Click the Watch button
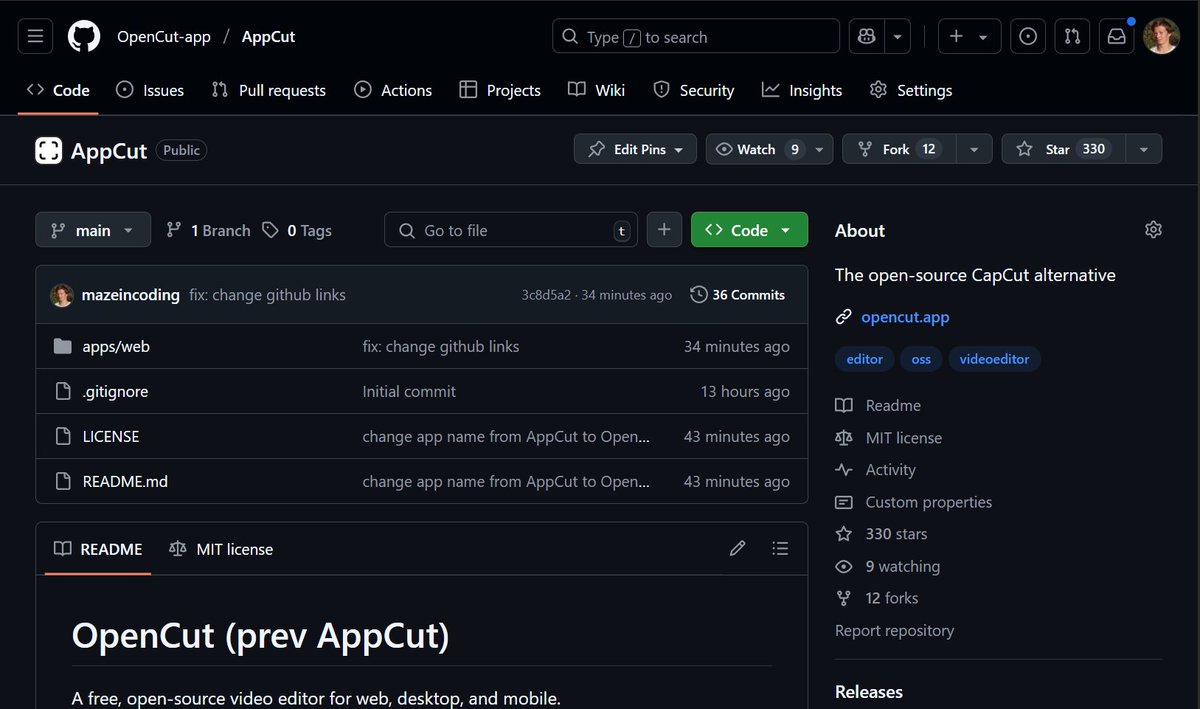1200x709 pixels. [755, 149]
